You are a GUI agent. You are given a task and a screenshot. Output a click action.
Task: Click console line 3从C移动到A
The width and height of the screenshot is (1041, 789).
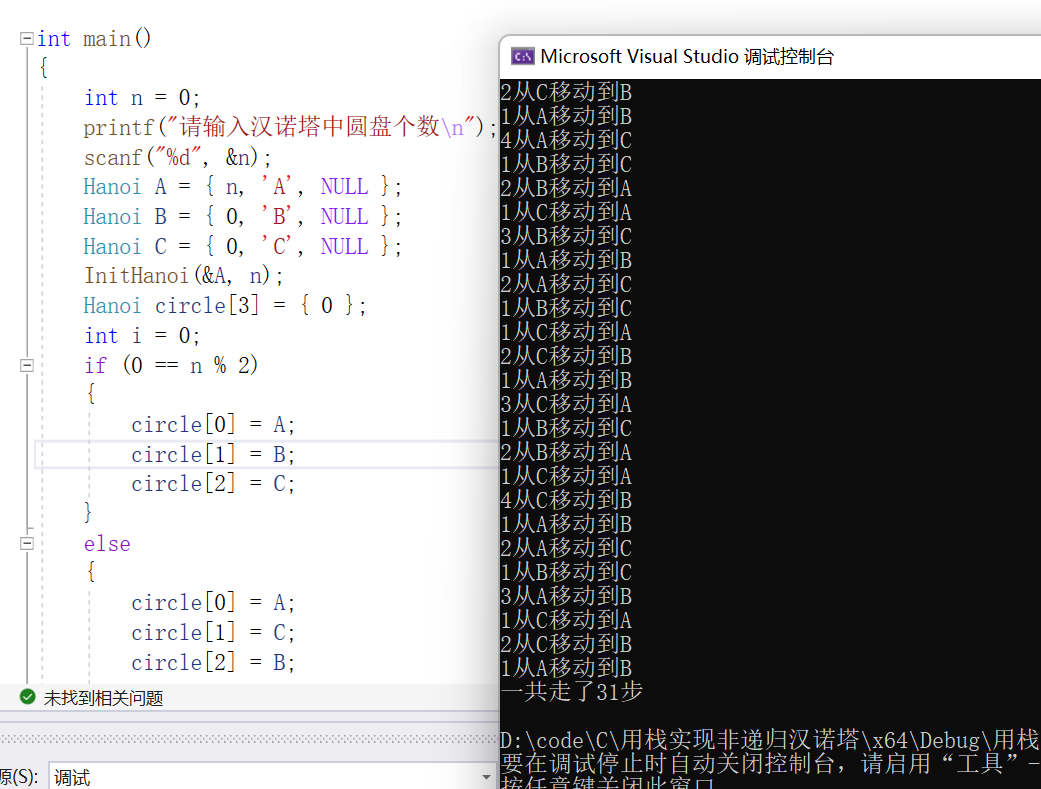tap(566, 404)
